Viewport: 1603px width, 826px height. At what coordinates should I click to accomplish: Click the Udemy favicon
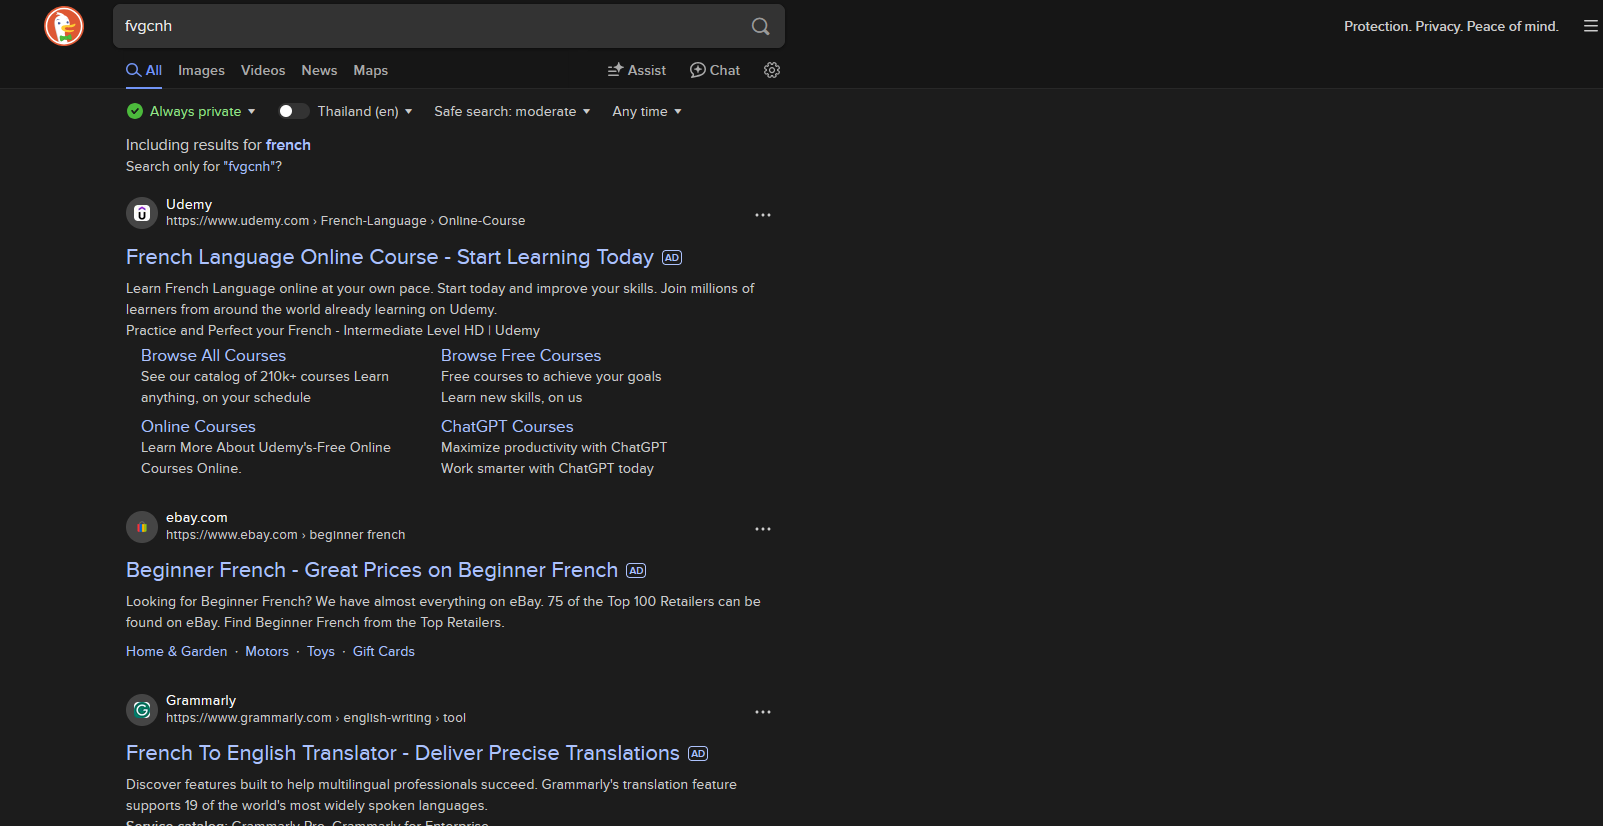coord(142,213)
